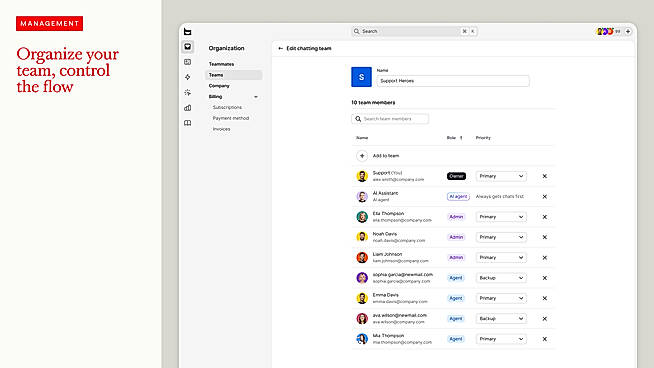
Task: Remove ava.wilson@newmail.com from the team
Action: tap(545, 319)
